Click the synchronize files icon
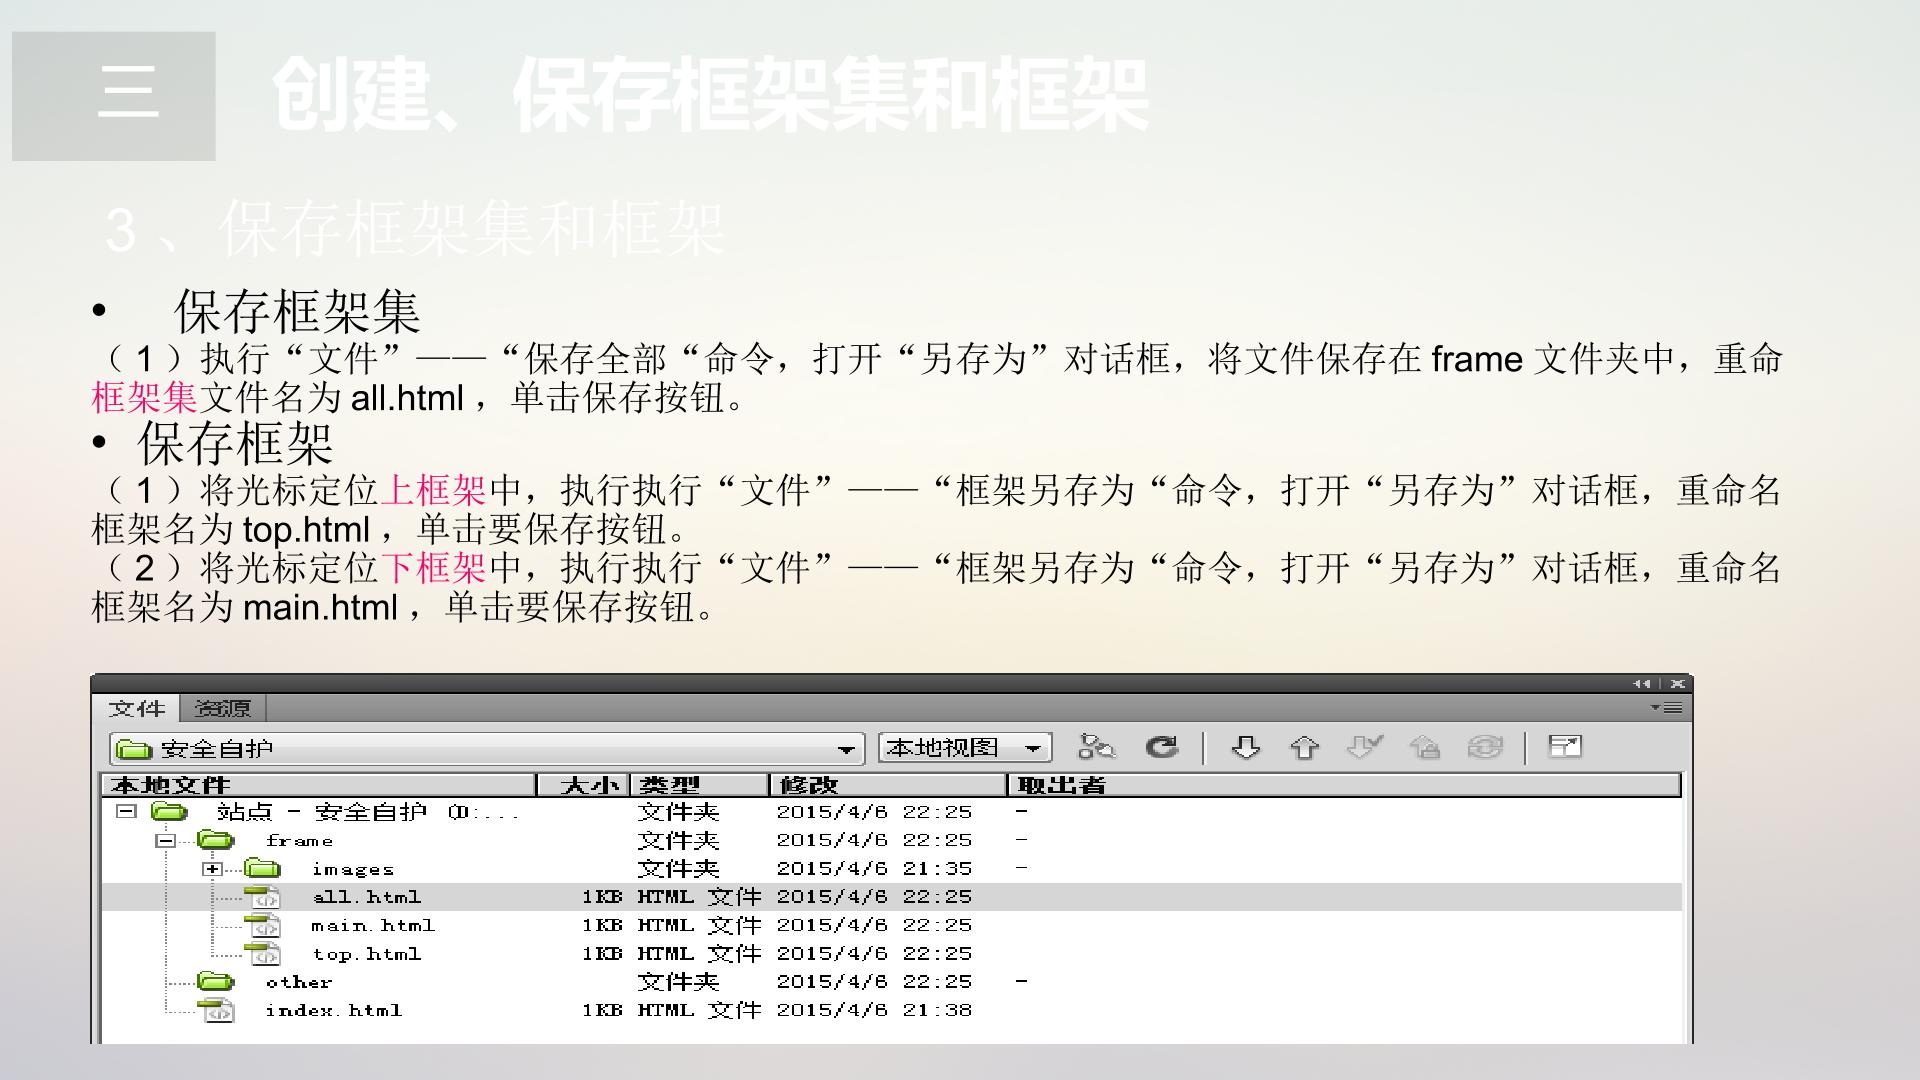Viewport: 1920px width, 1080px height. coord(1485,747)
